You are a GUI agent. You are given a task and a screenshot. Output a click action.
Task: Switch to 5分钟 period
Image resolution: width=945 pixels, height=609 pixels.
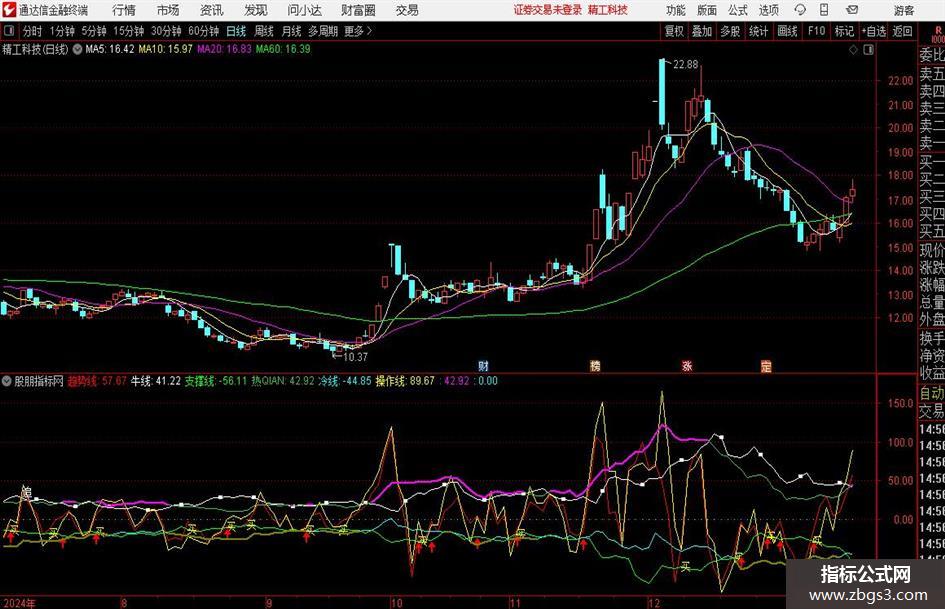(94, 31)
